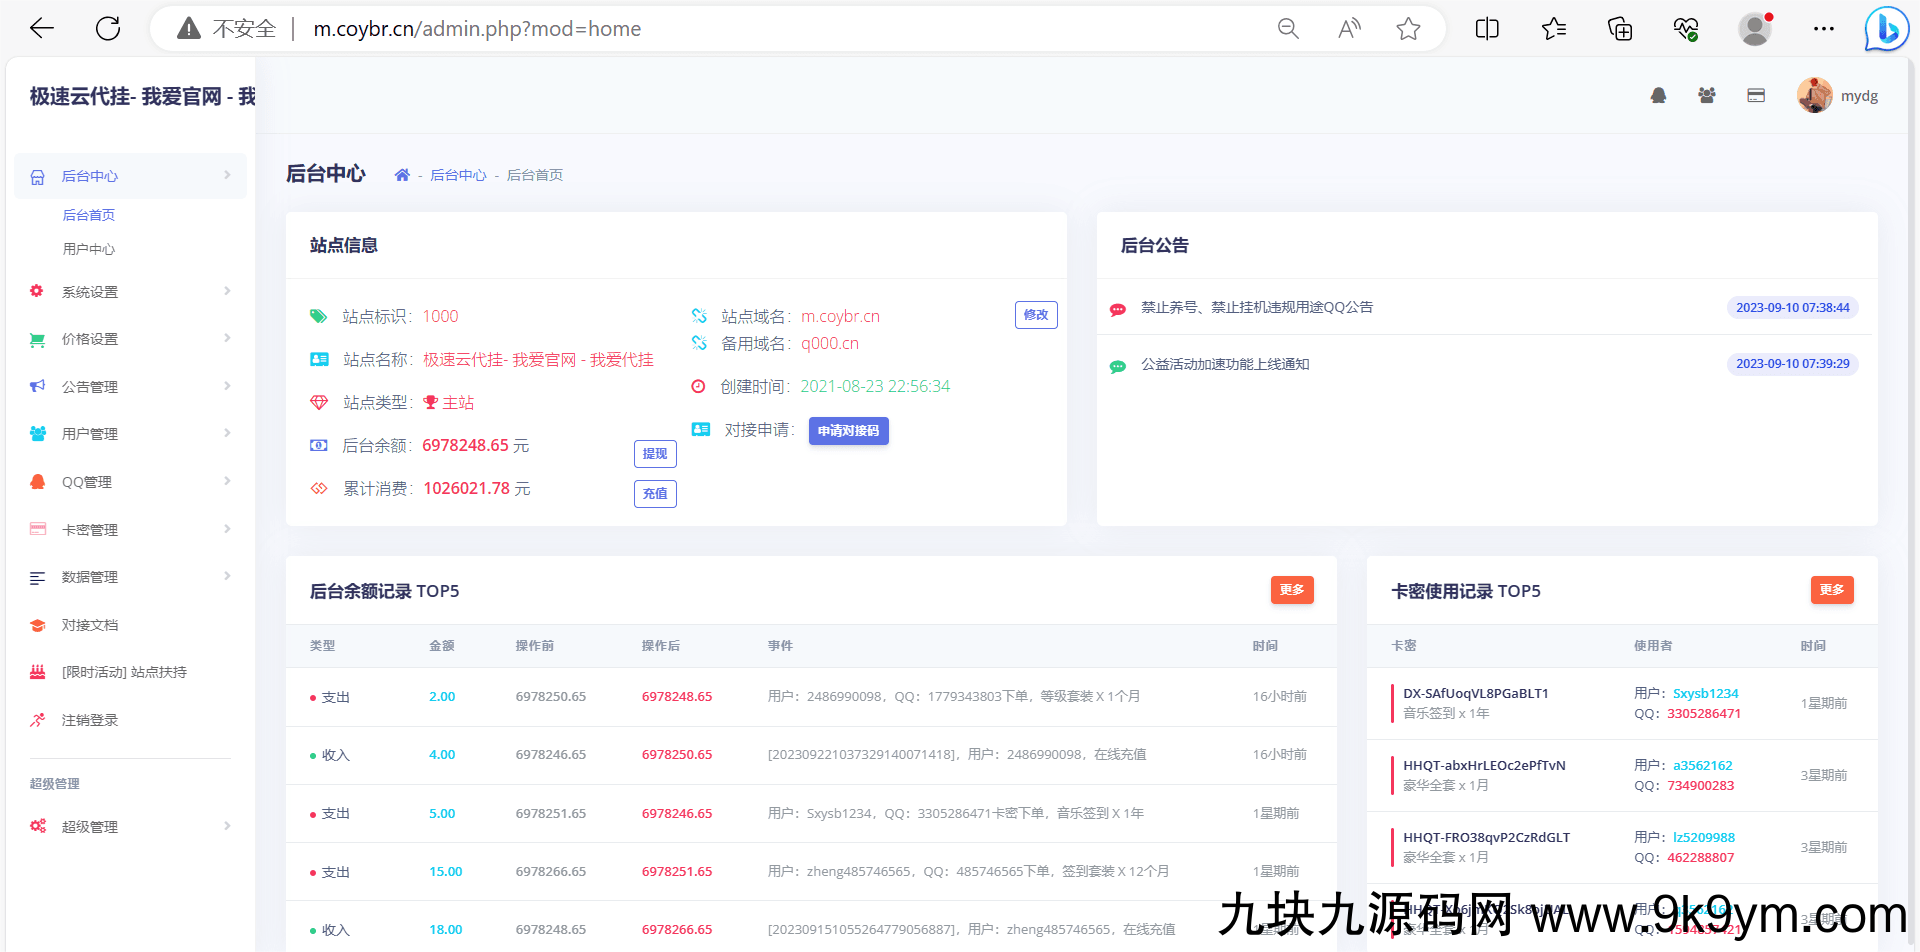This screenshot has height=952, width=1920.
Task: Click the notification bell icon in header
Action: 1658,96
